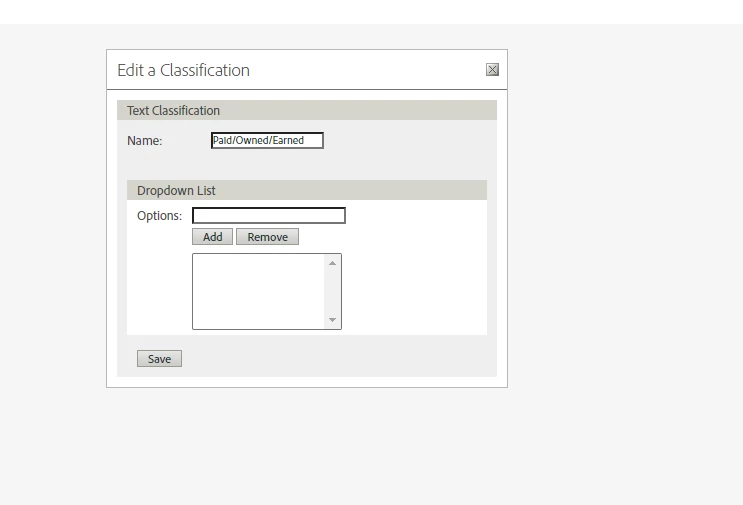Click the Edit a Classification title

tap(183, 70)
